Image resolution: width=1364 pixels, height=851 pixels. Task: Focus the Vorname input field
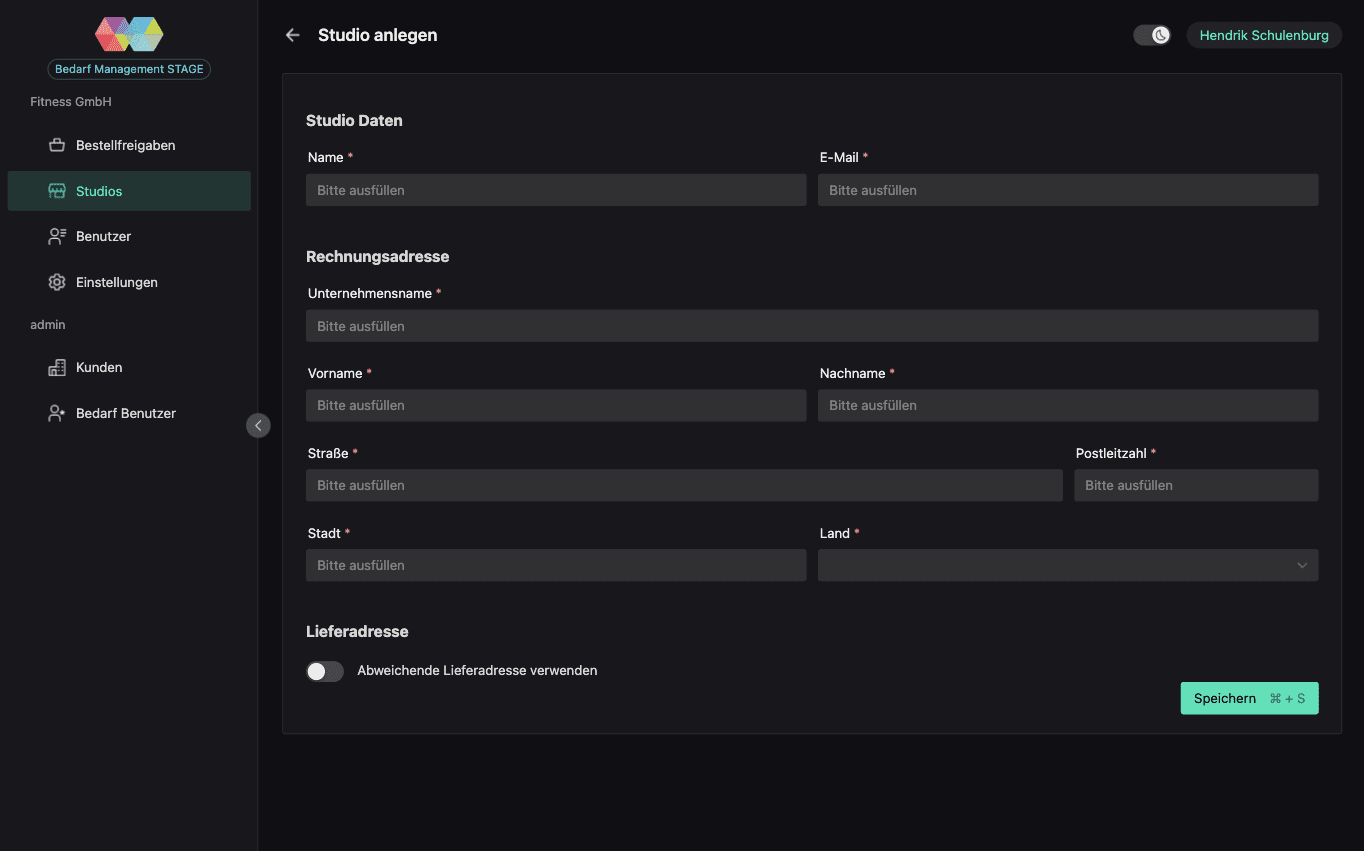[x=556, y=405]
